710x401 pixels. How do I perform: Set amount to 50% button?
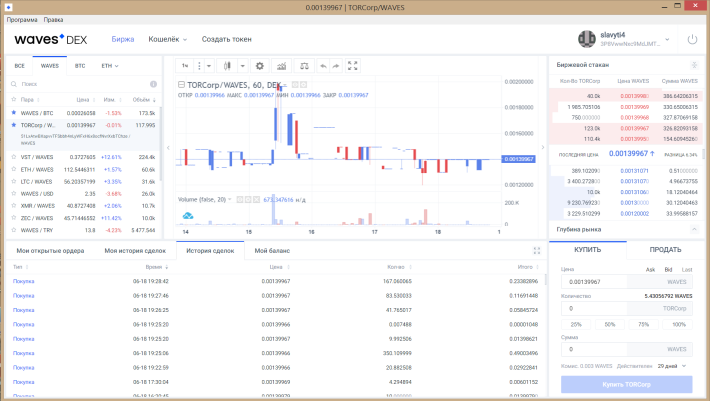610,324
